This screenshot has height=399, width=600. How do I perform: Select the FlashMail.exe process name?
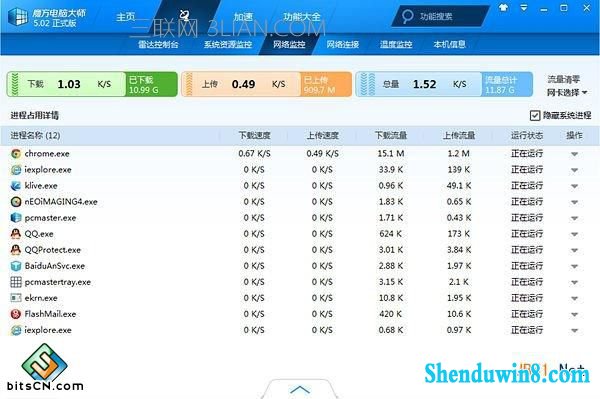(x=51, y=314)
